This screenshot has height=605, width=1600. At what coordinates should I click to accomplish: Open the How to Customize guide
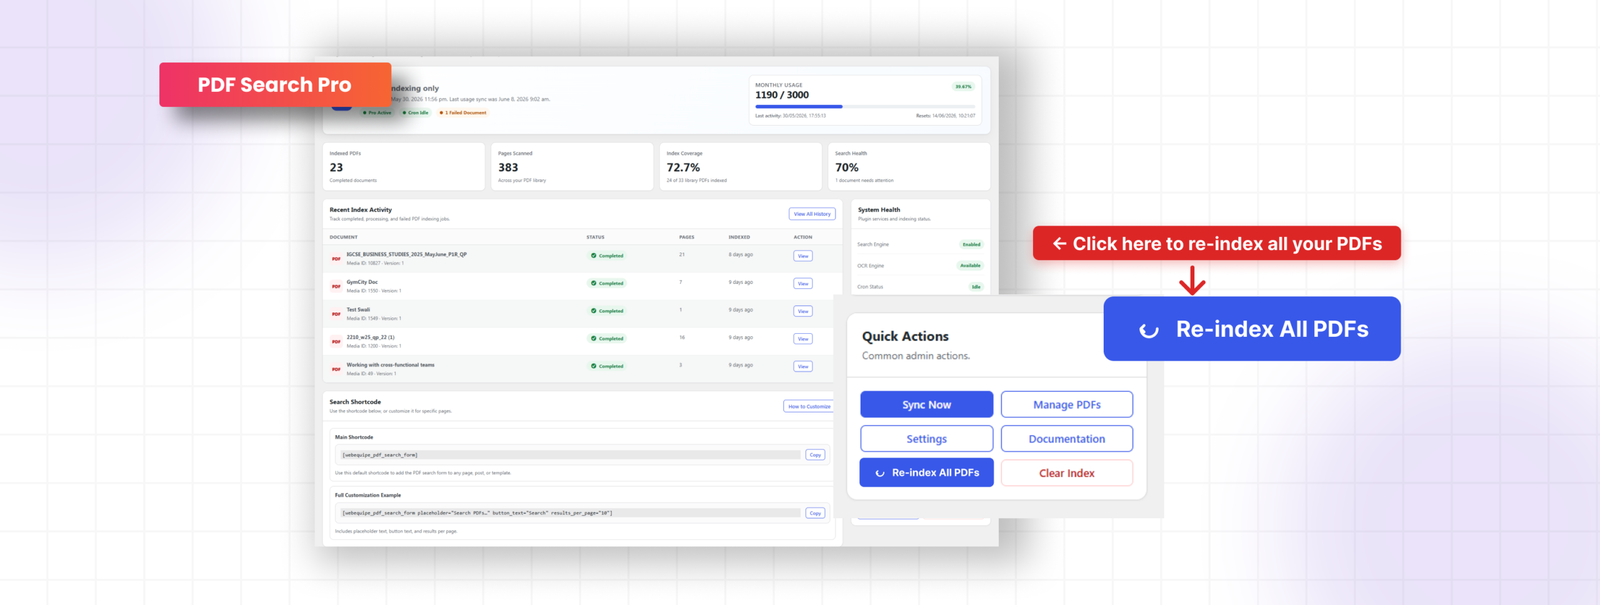coord(808,406)
